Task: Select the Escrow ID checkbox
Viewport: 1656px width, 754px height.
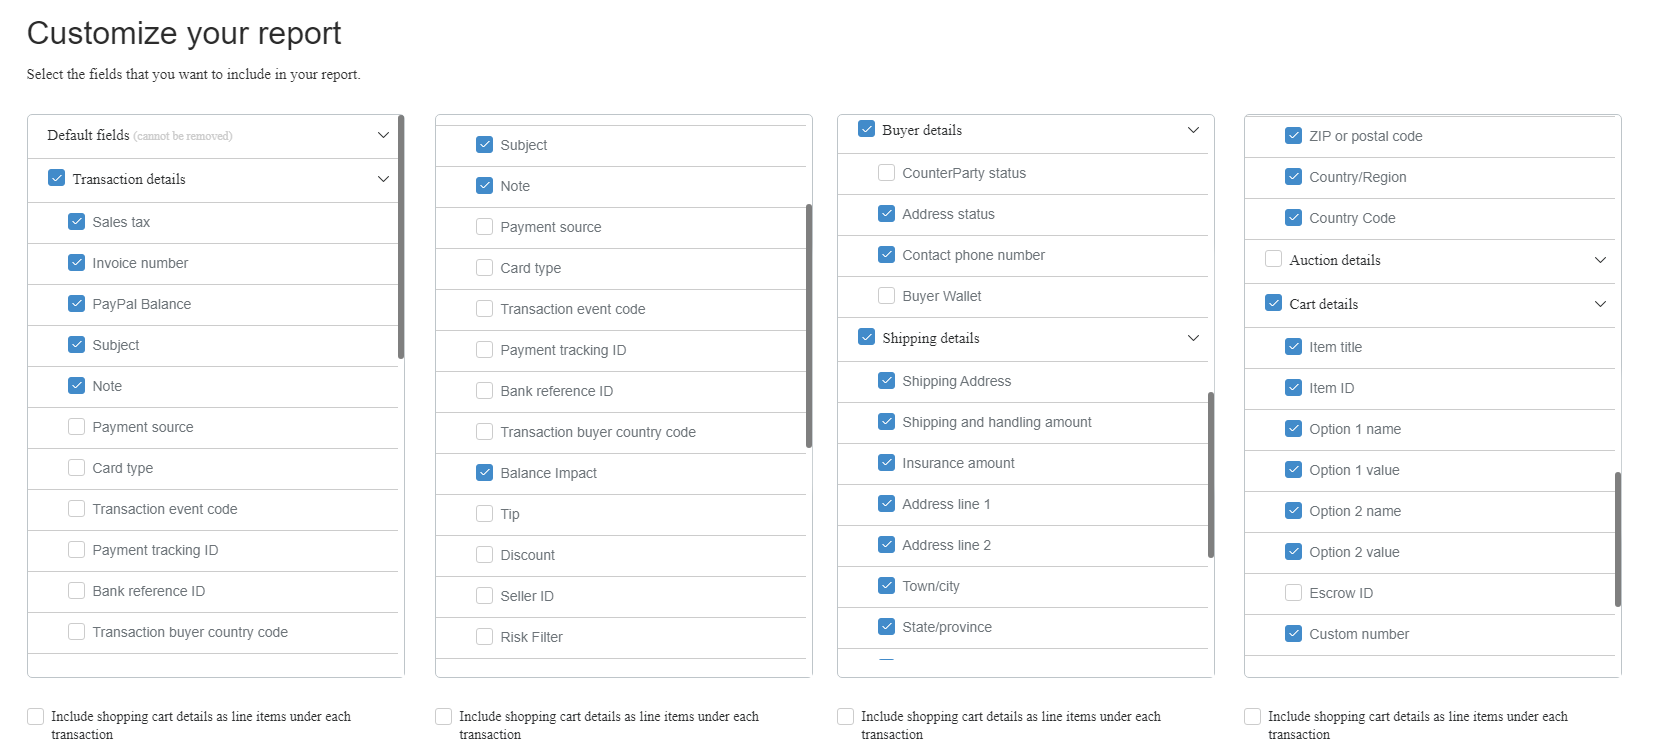Action: (1294, 593)
